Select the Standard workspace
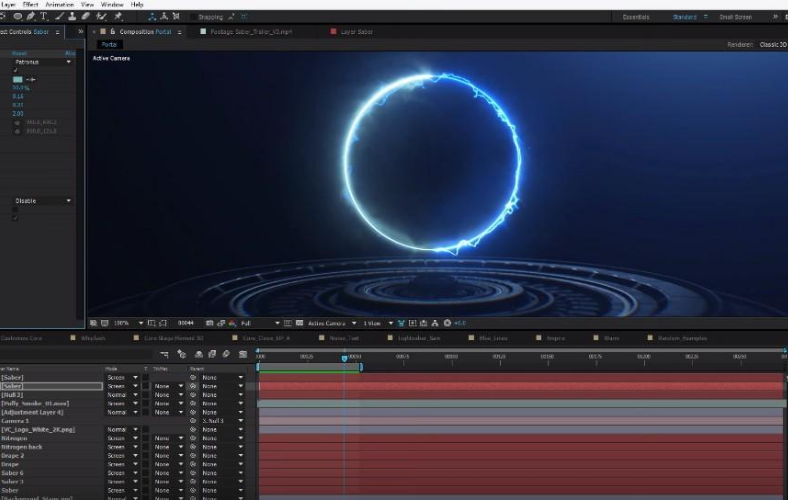Image resolution: width=788 pixels, height=500 pixels. pos(684,17)
